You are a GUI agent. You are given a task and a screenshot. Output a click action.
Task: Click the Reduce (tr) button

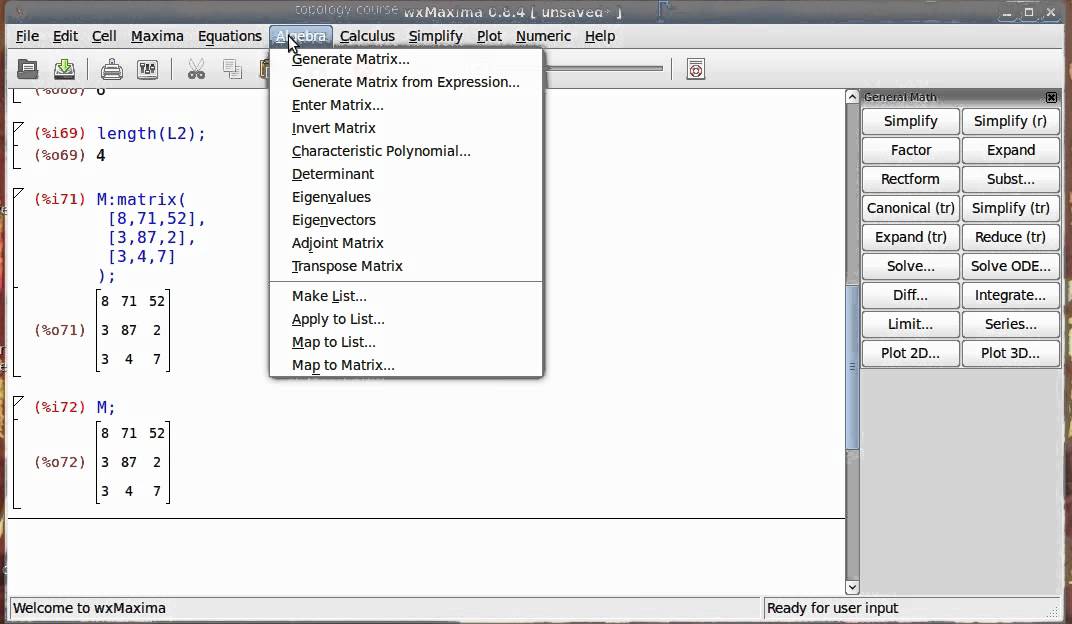click(1010, 237)
